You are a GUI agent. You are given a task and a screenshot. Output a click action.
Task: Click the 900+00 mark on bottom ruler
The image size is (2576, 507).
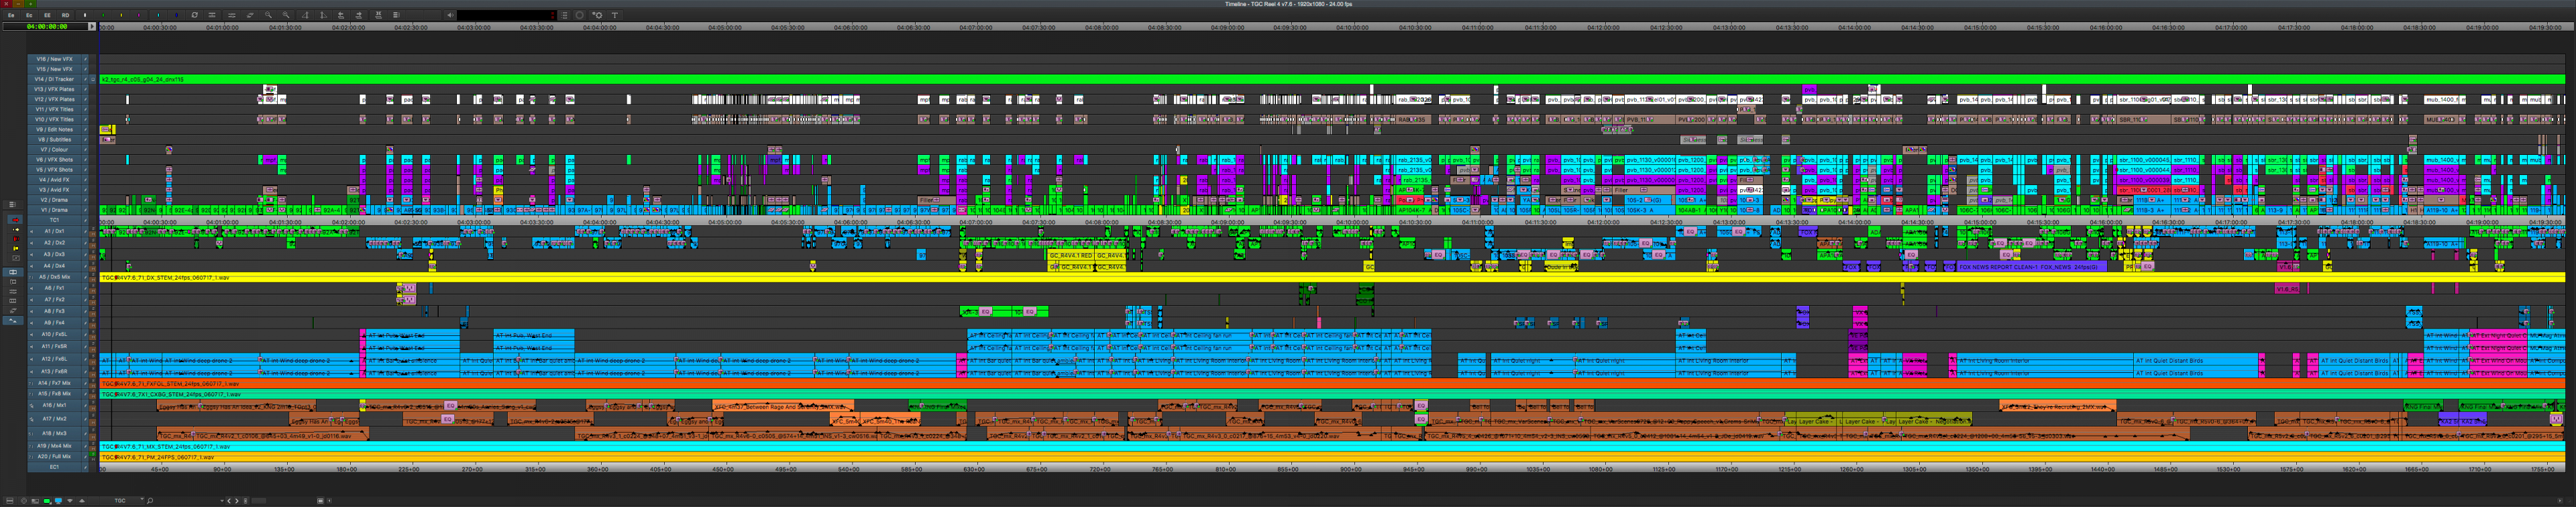click(1351, 468)
